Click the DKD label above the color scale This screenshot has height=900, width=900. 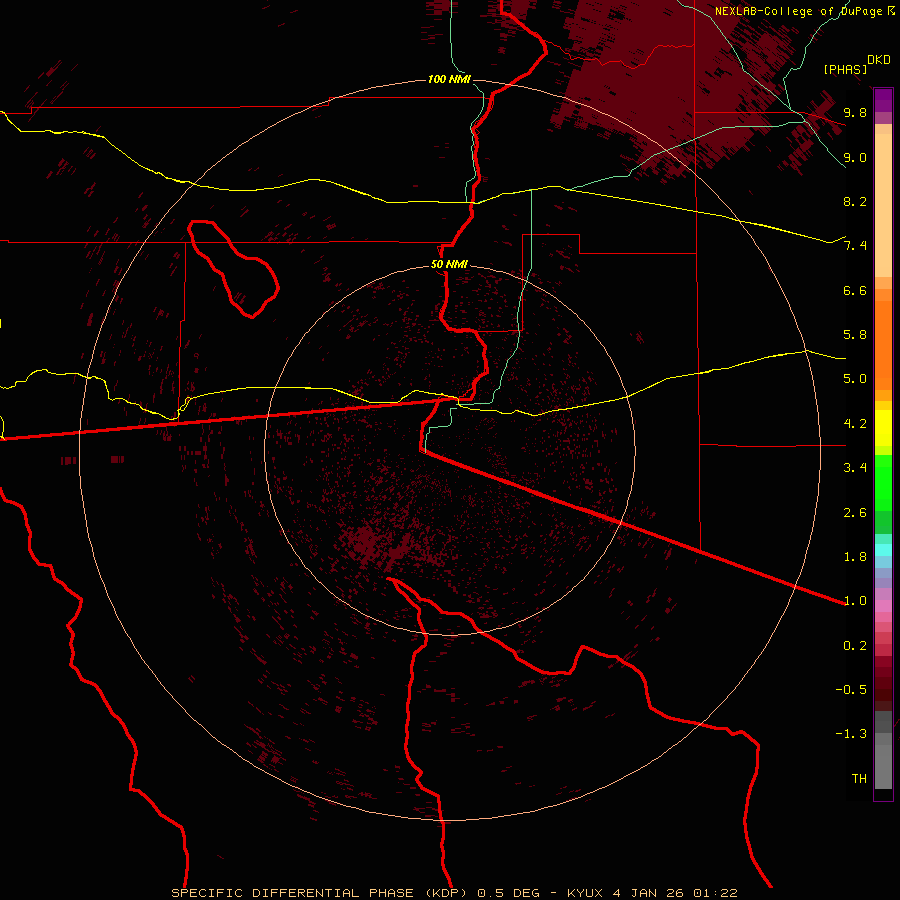coord(879,60)
